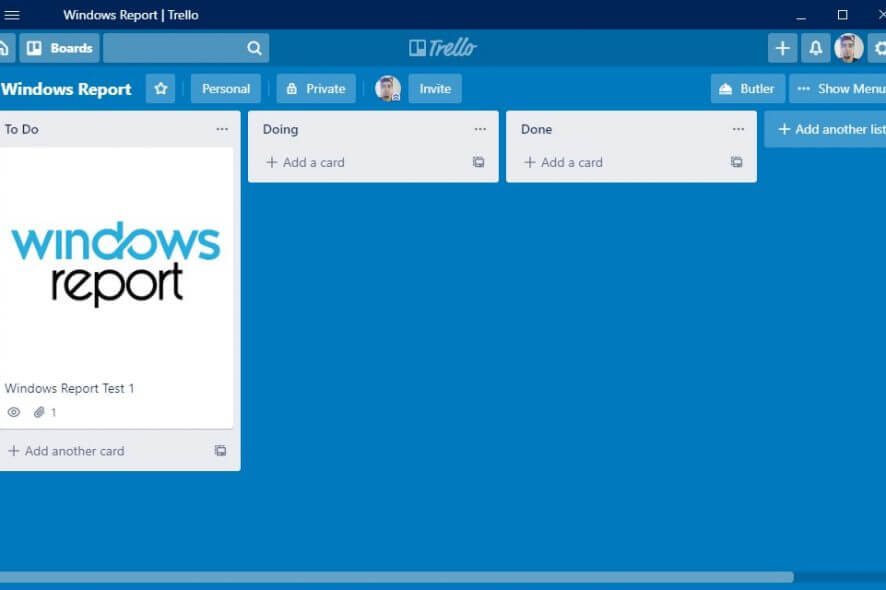
Task: Open the Boards menu
Action: (60, 48)
